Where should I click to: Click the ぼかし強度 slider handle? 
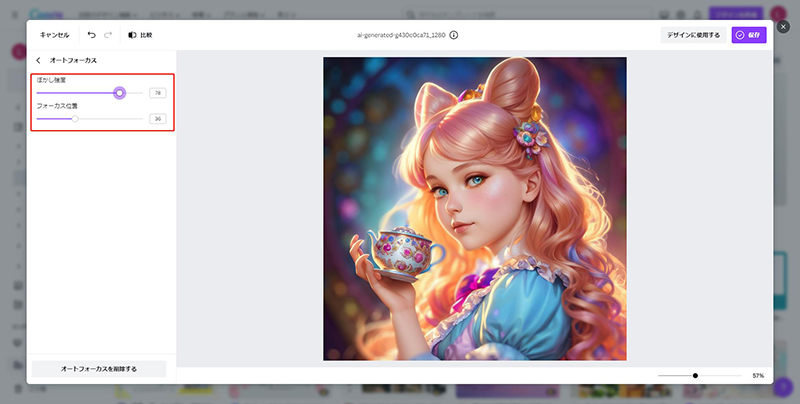click(119, 93)
